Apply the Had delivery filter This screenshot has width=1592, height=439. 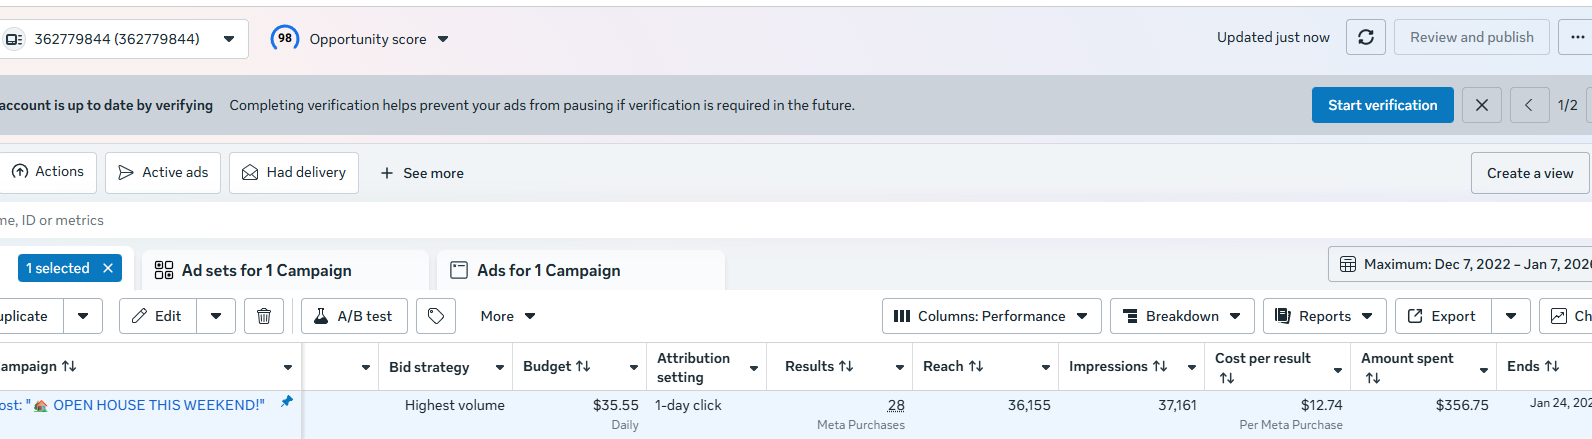tap(294, 173)
